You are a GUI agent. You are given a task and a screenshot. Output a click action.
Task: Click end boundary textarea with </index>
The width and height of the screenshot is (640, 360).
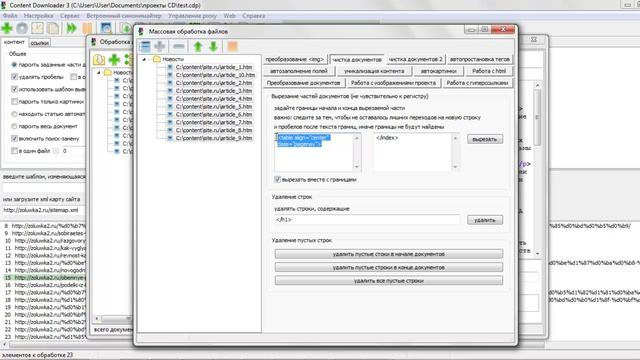point(413,152)
